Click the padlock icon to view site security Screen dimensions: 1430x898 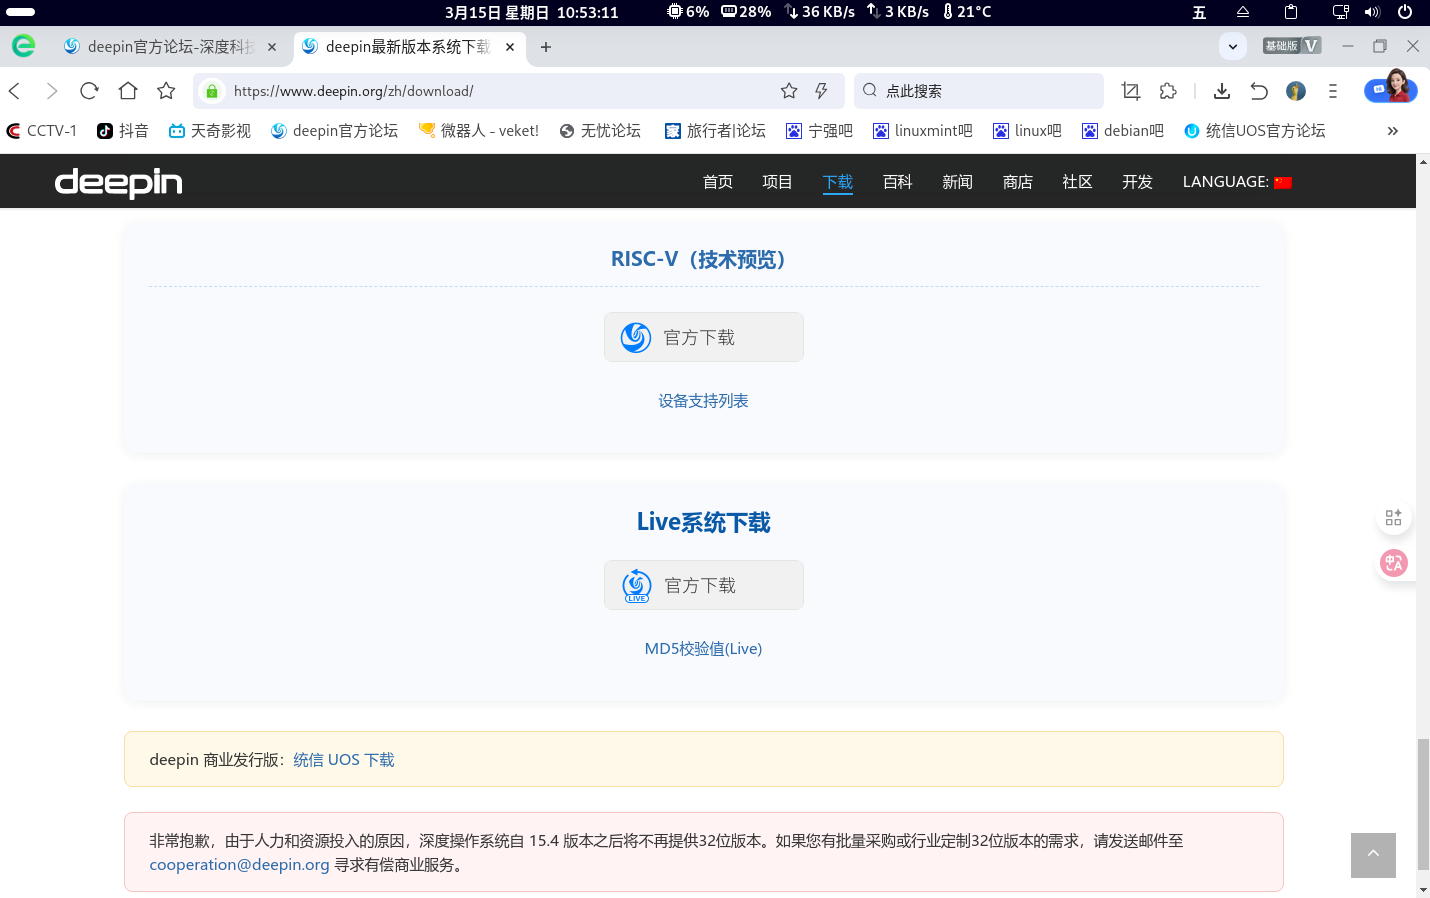212,90
